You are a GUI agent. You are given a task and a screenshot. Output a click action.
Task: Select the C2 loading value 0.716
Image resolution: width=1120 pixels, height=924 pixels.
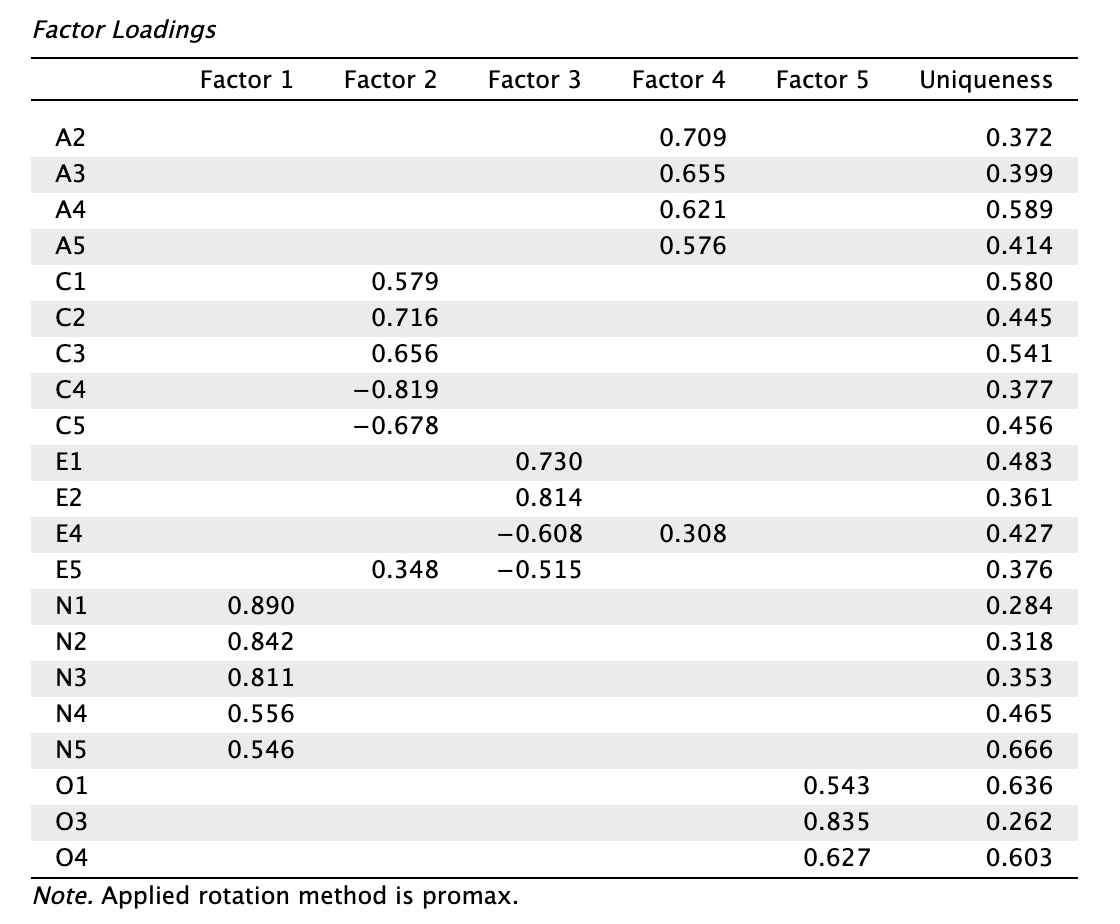click(x=405, y=317)
